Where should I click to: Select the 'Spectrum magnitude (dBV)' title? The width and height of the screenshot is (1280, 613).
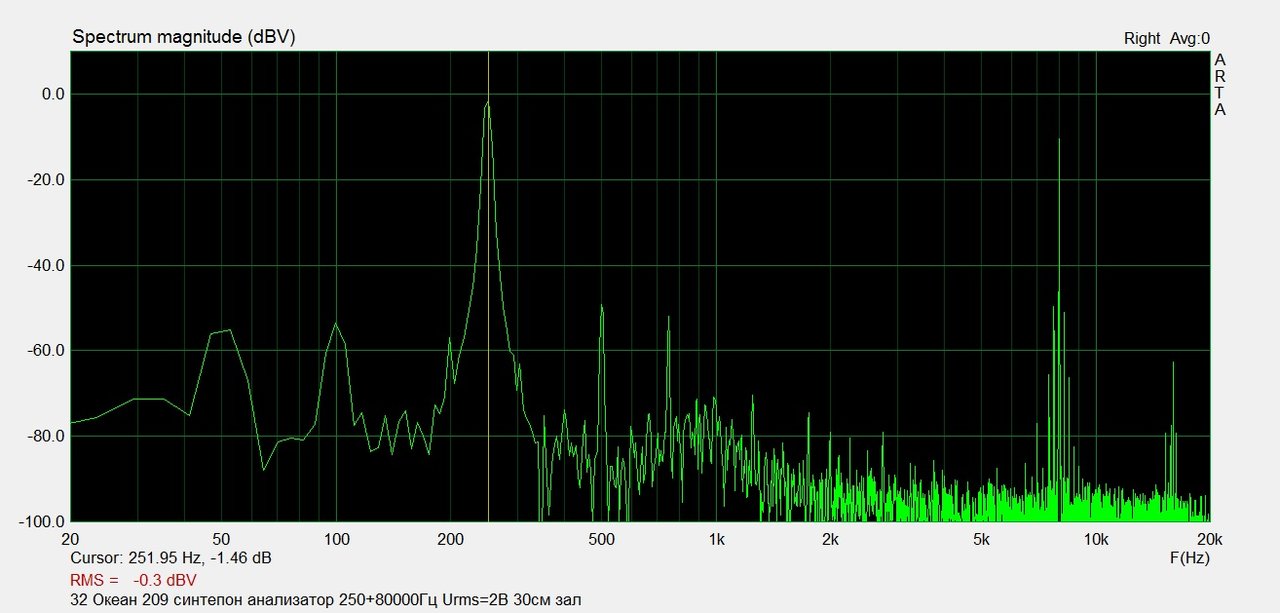[x=183, y=37]
